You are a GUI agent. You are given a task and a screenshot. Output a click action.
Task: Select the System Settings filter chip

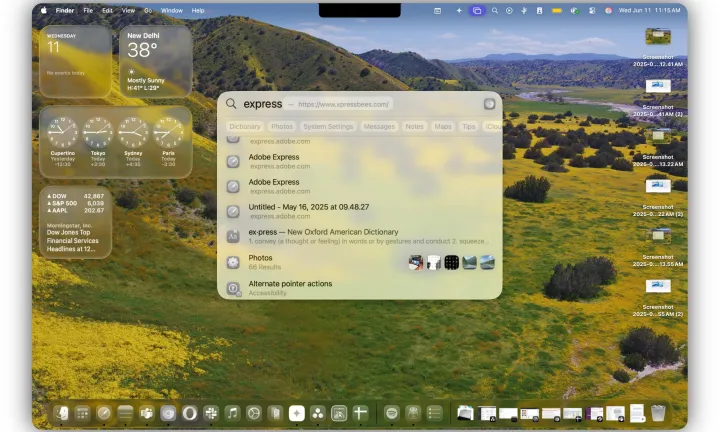pos(328,126)
